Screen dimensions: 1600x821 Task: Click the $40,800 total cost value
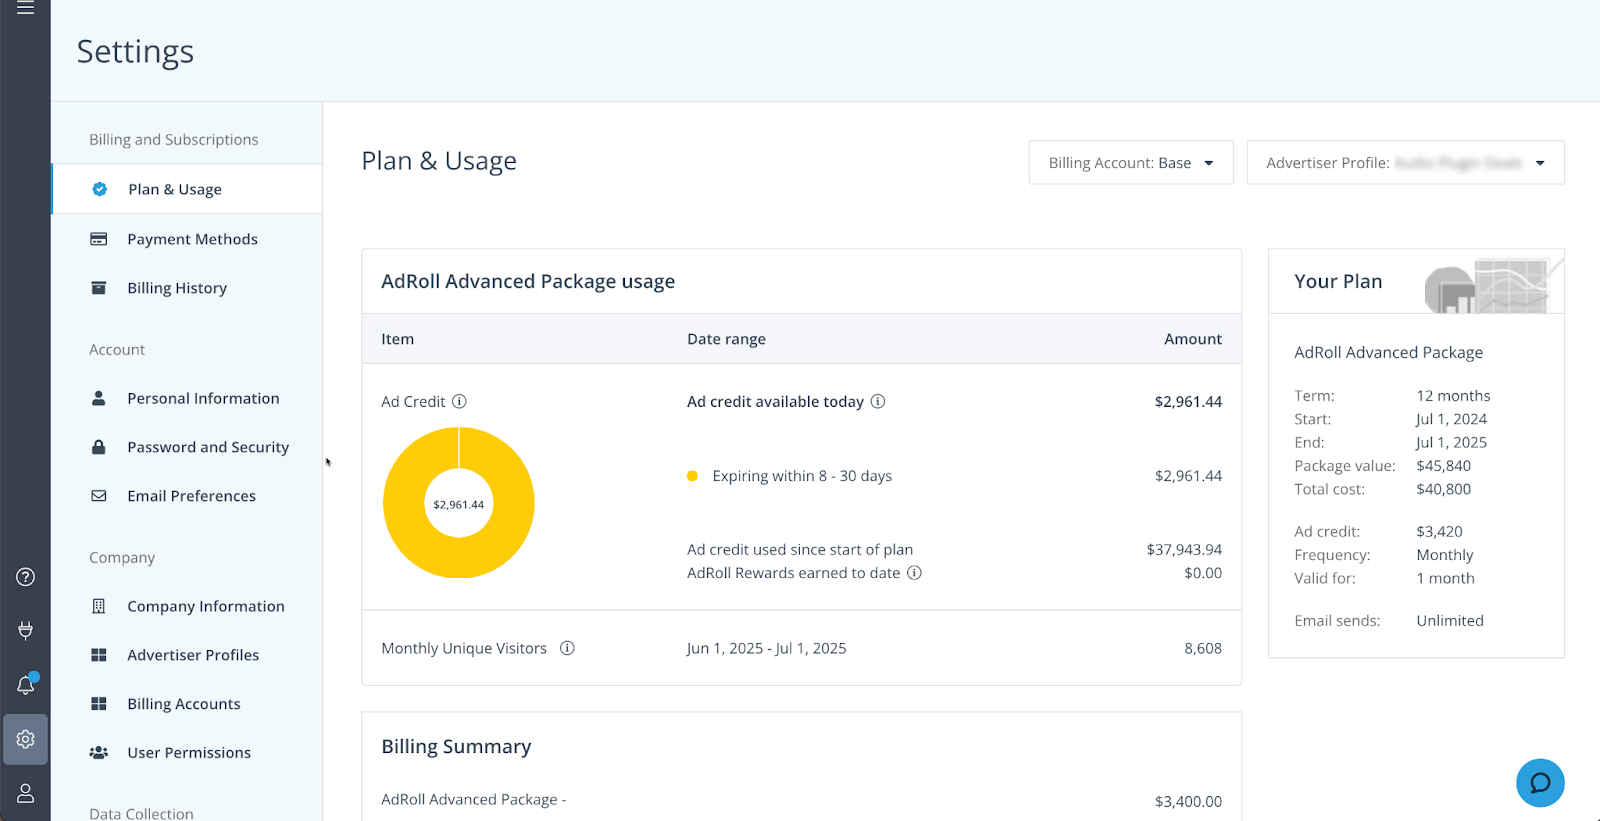[x=1443, y=489]
